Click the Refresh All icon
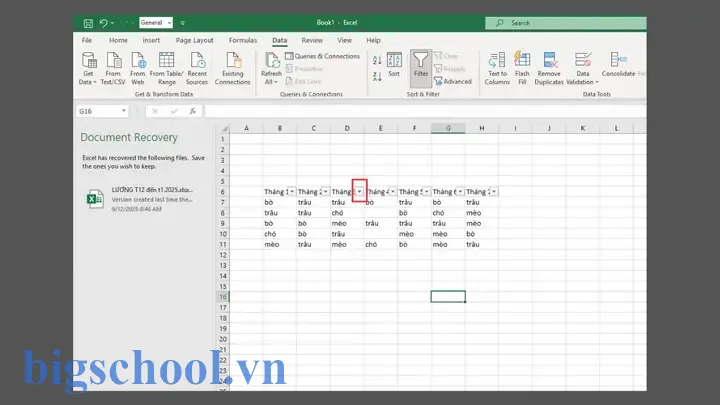This screenshot has width=720, height=405. 271,61
